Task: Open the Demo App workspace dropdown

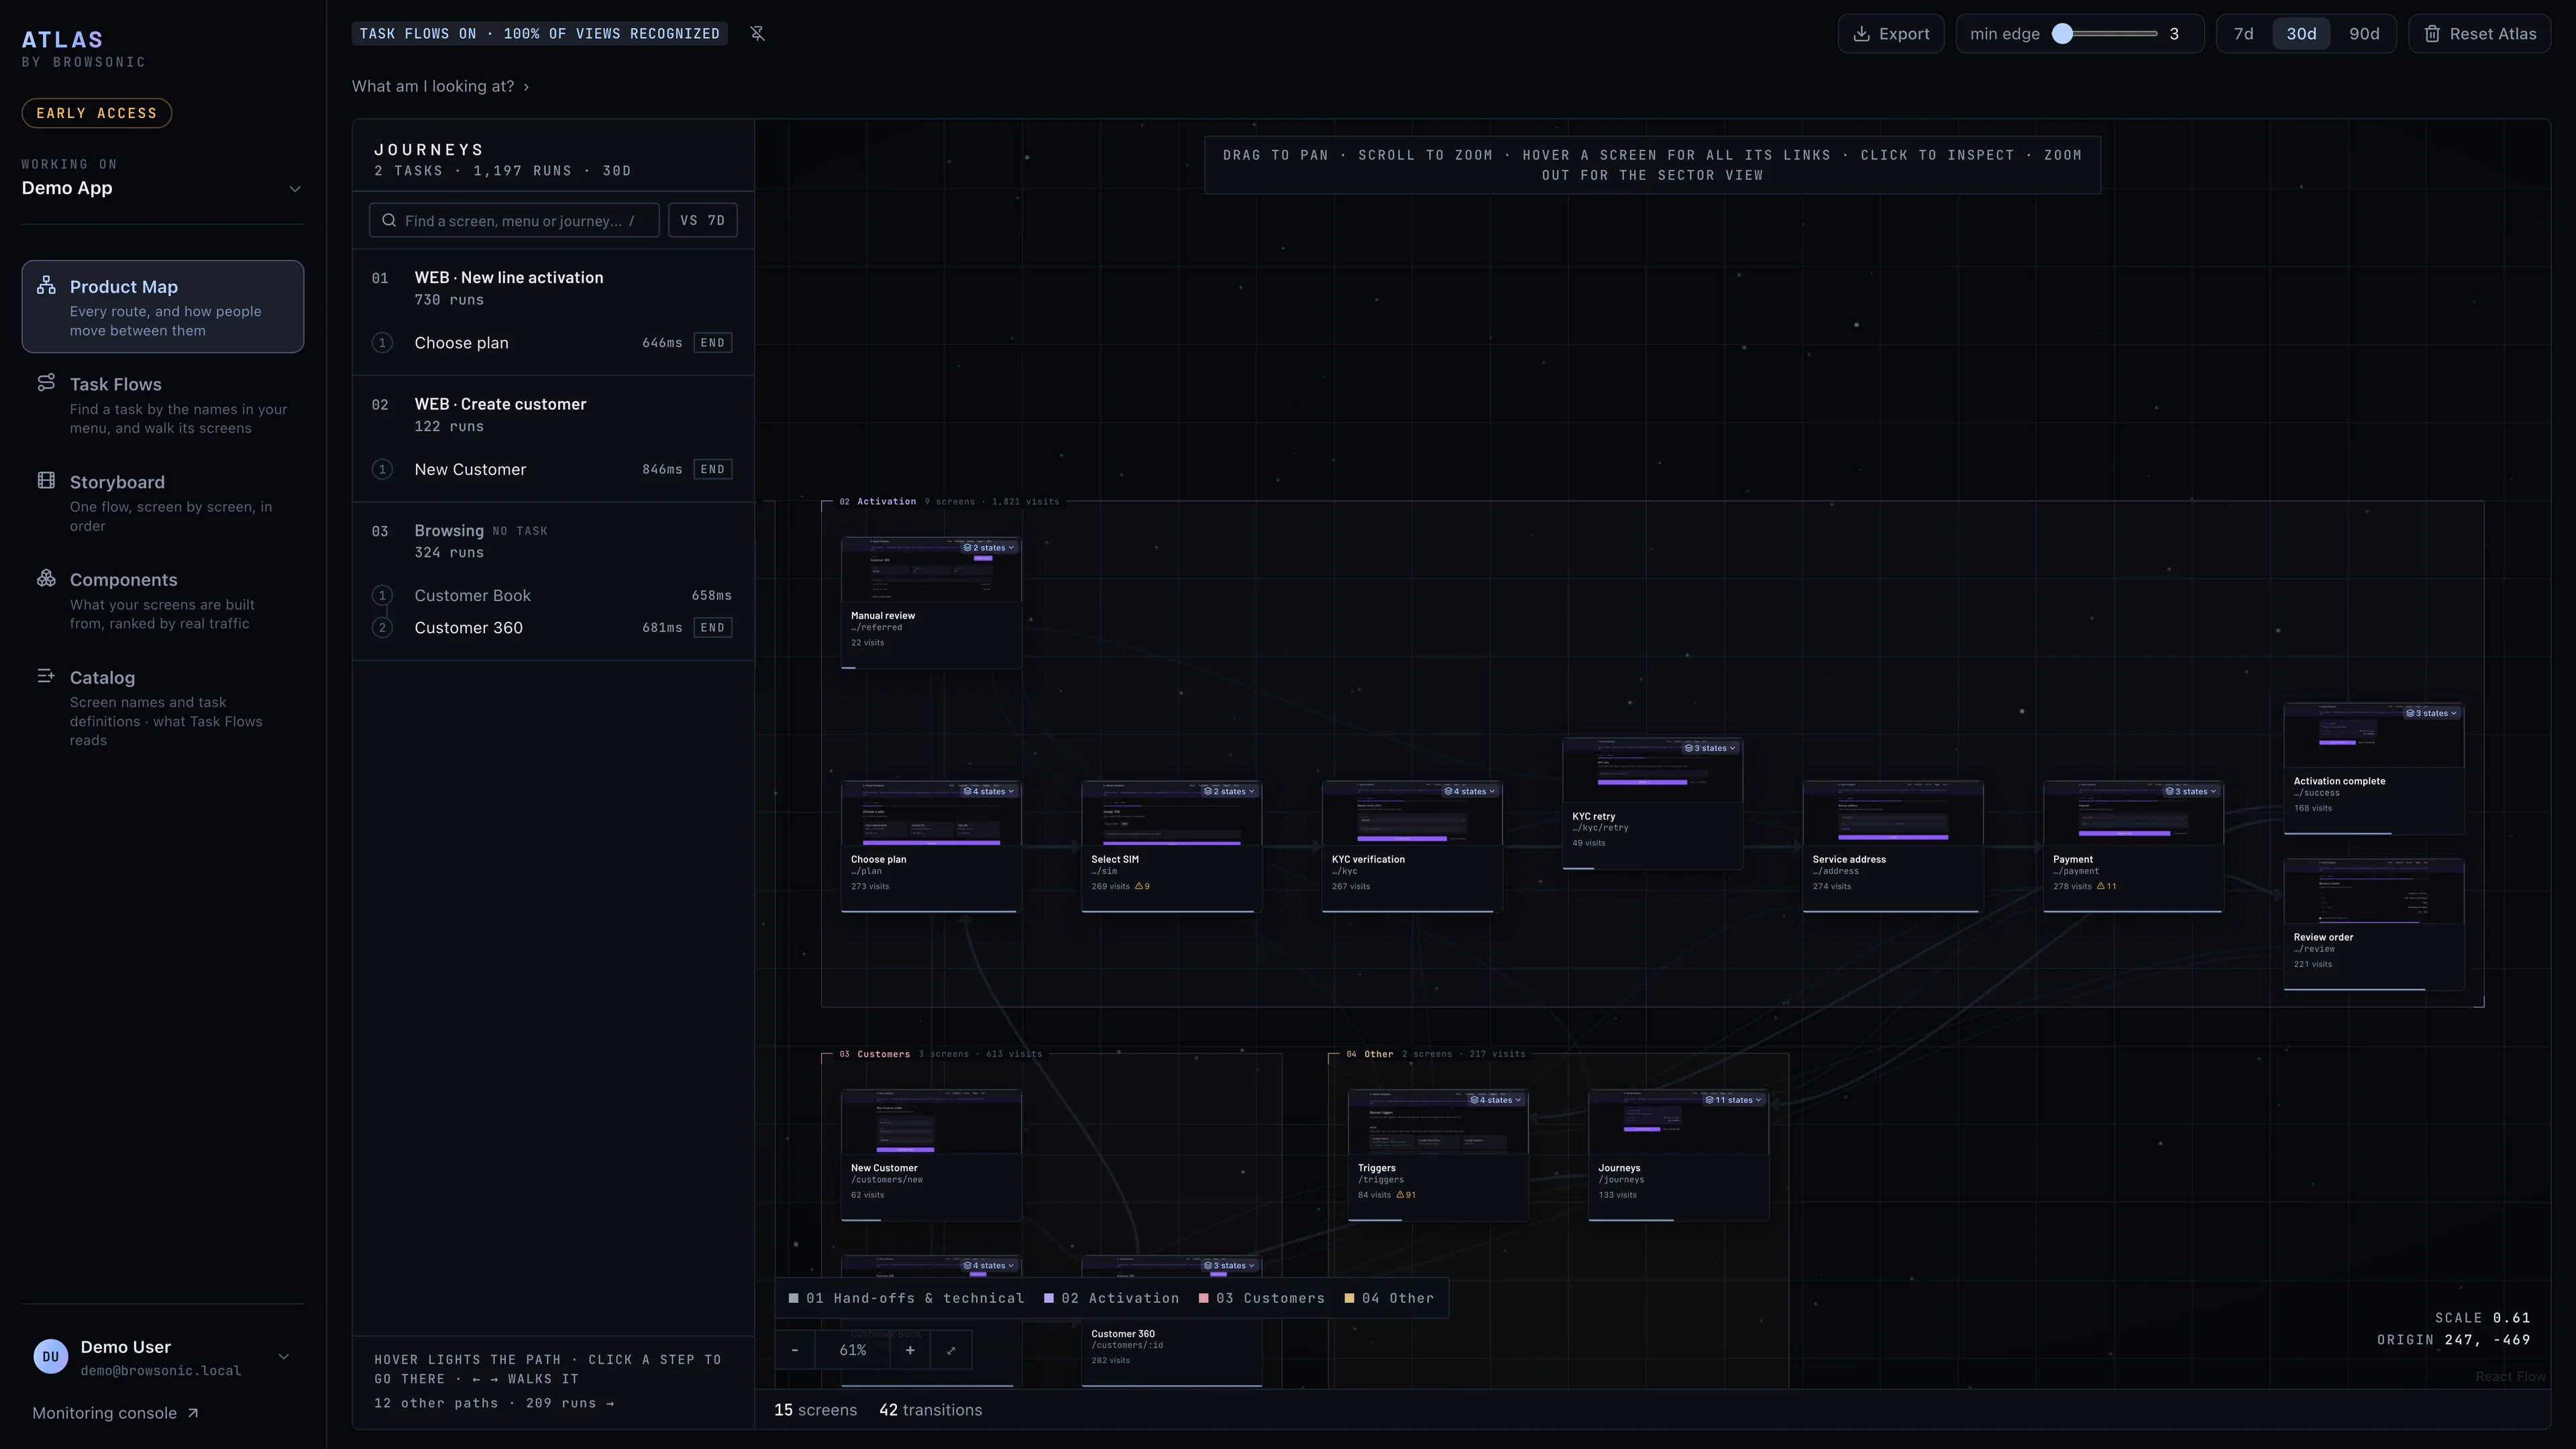Action: (162, 188)
